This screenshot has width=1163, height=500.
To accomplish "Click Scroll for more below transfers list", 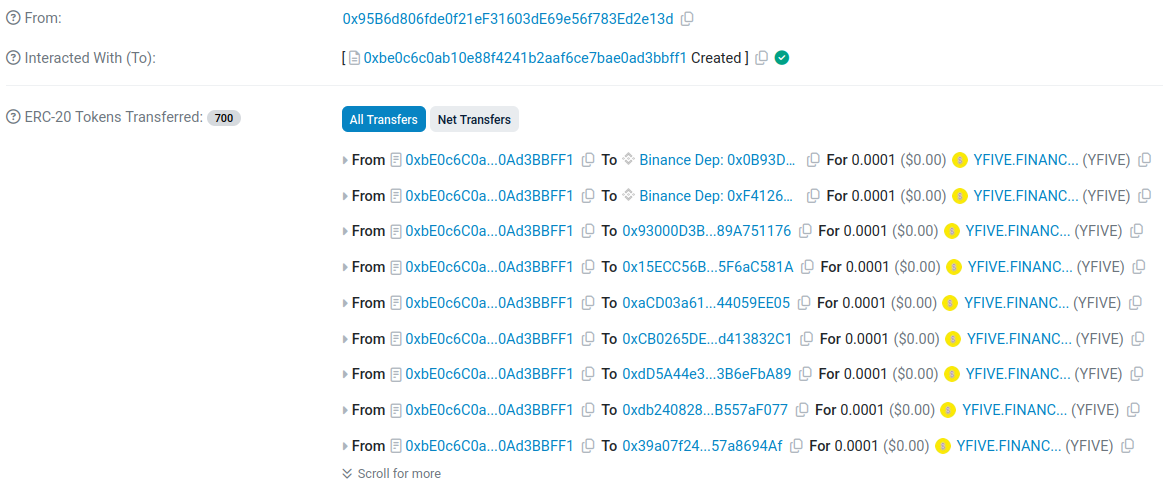I will pos(398,473).
